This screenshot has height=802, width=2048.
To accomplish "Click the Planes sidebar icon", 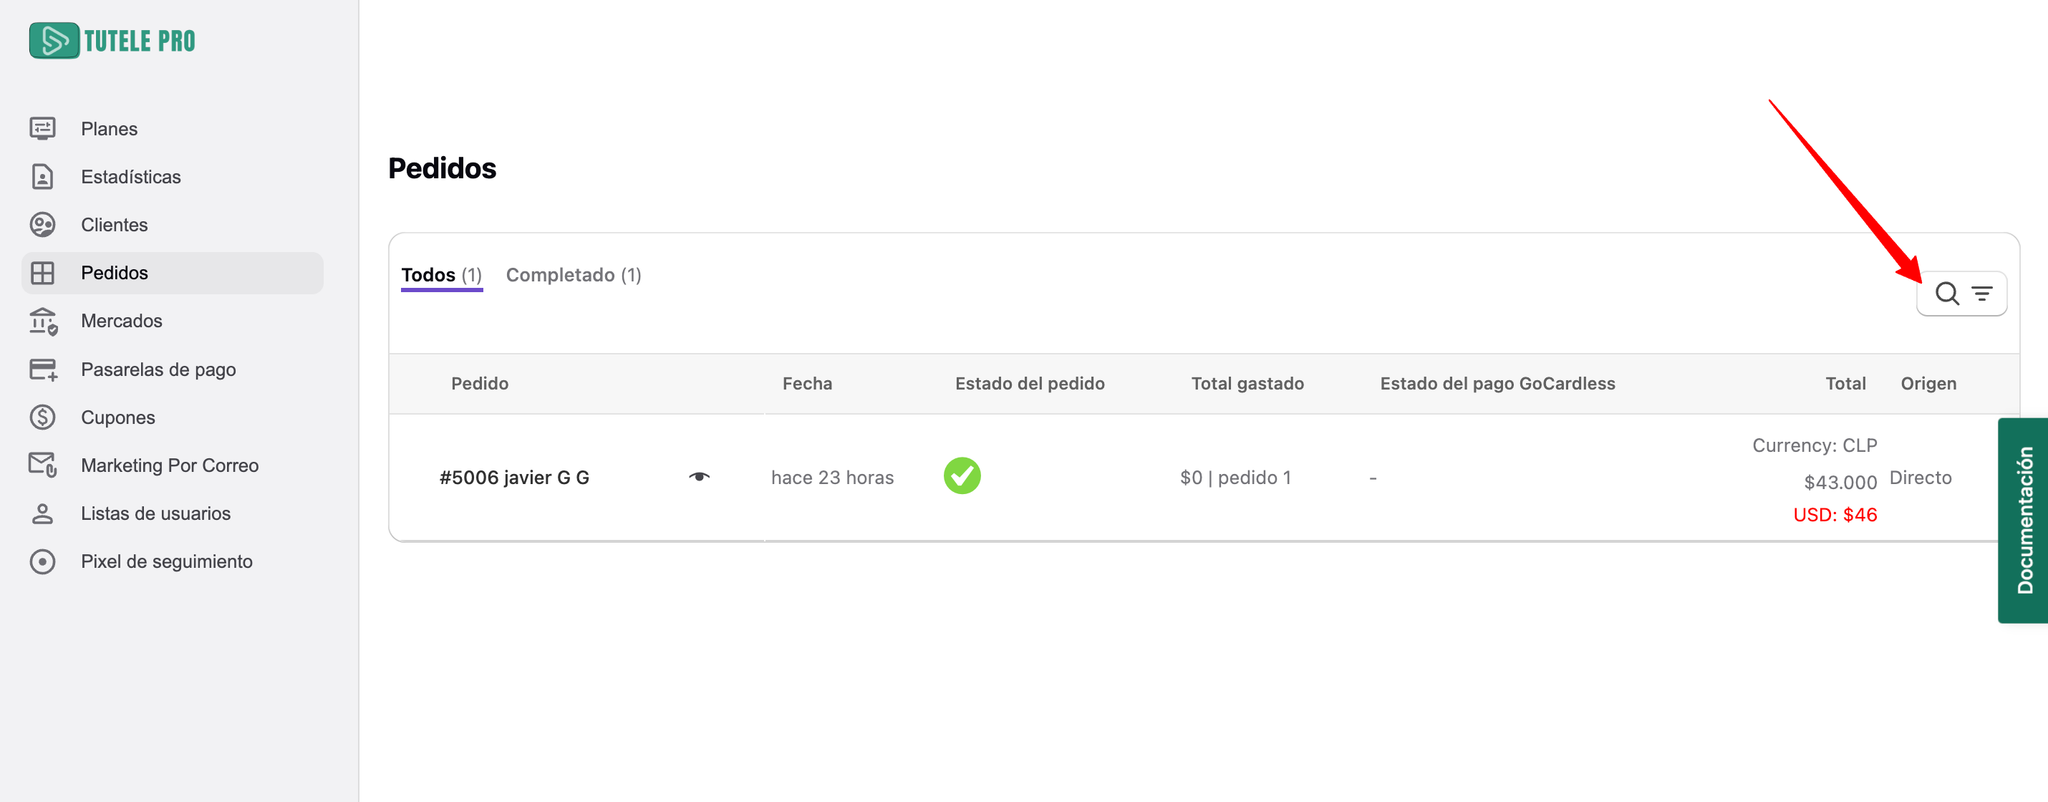I will click(x=42, y=128).
